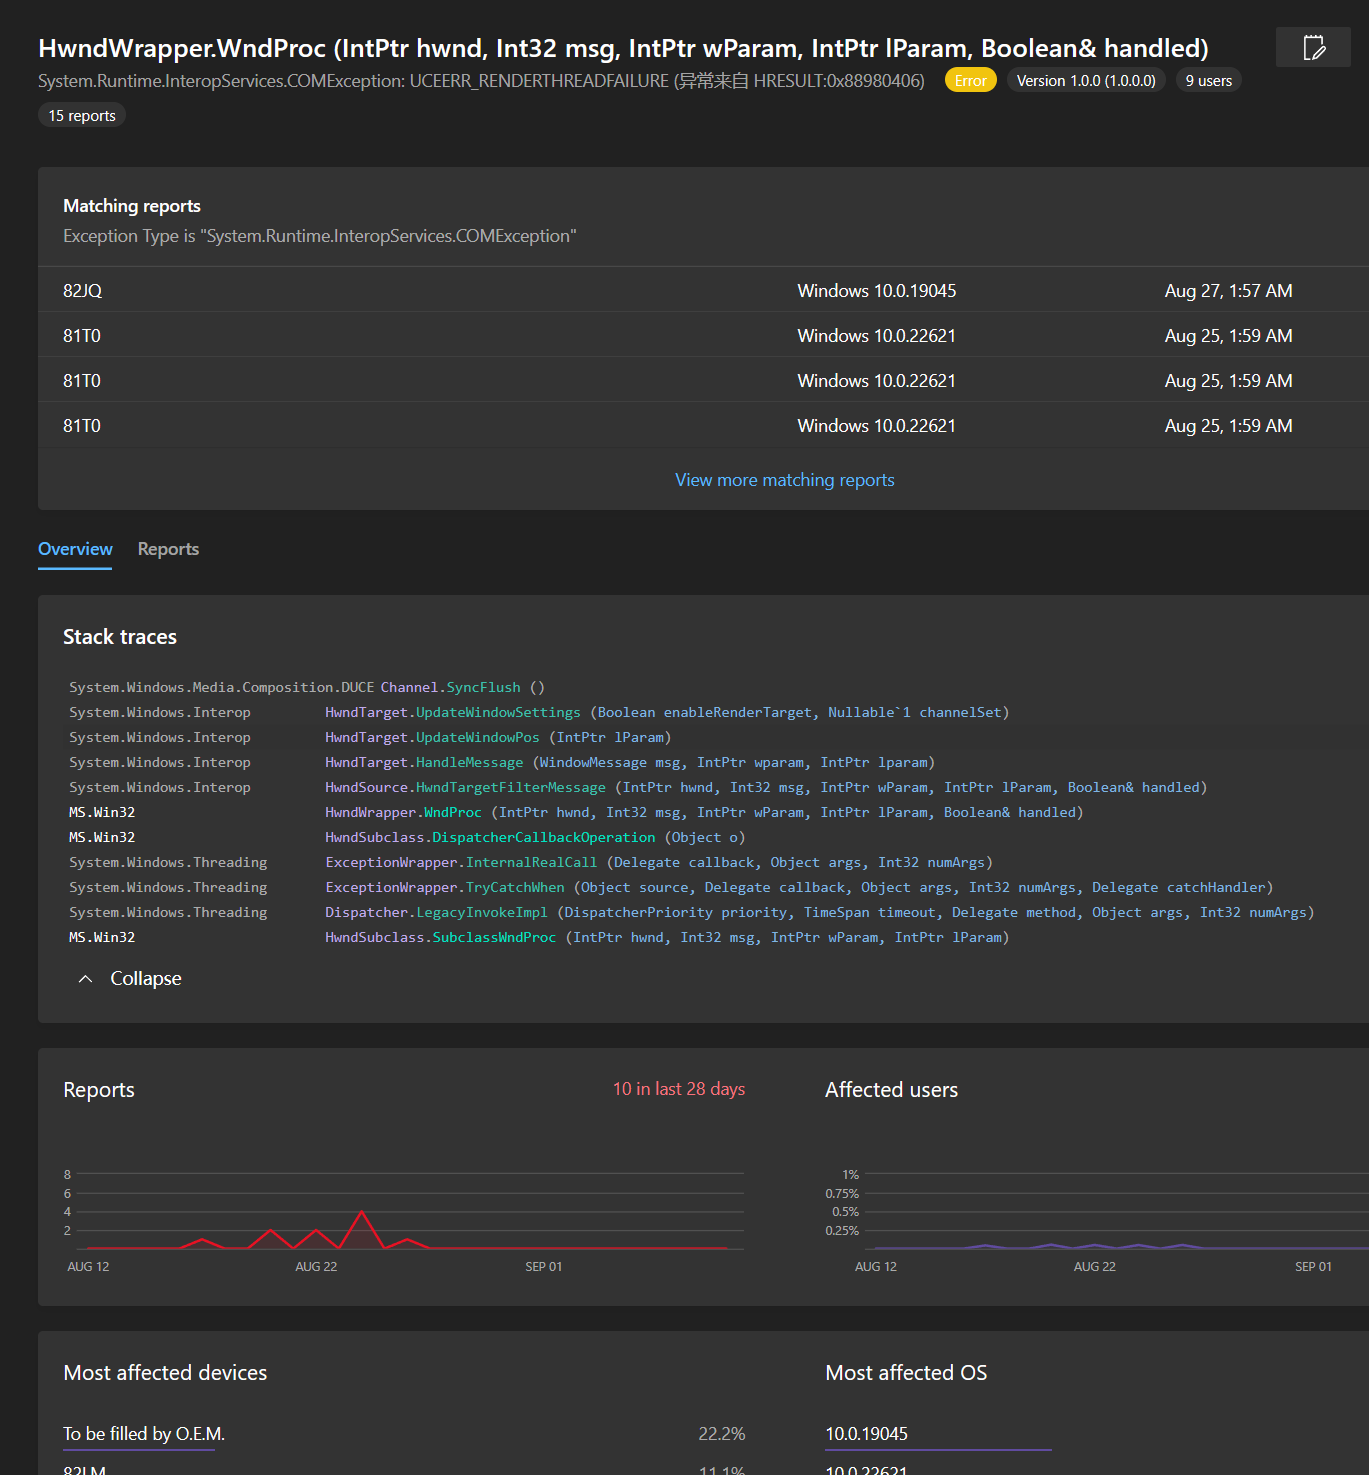Click the 82LM device entry
This screenshot has width=1369, height=1475.
[82, 1468]
